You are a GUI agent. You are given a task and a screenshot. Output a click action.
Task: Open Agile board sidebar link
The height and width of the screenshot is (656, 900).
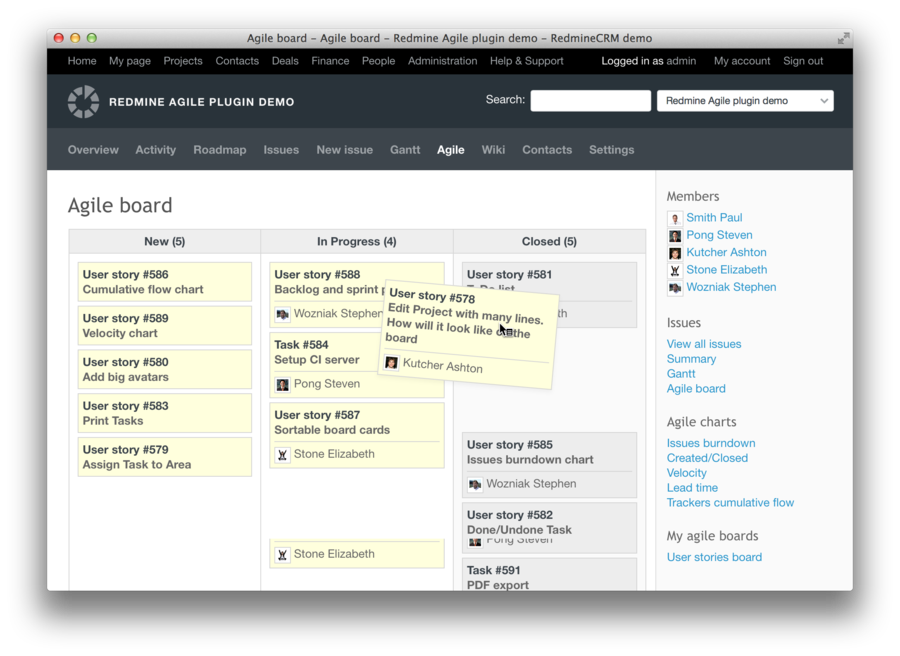click(x=696, y=389)
